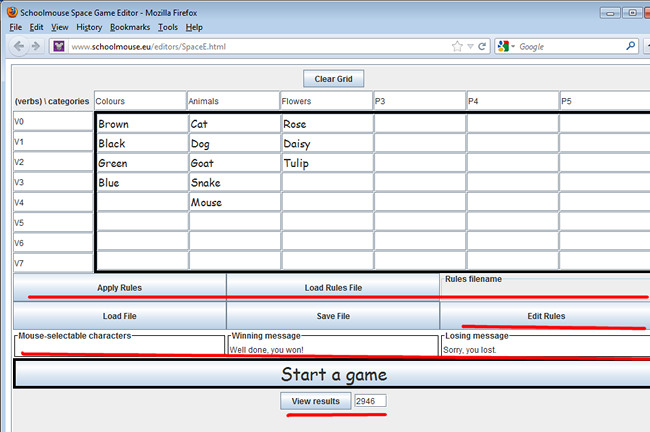Click the View results button
Image resolution: width=650 pixels, height=432 pixels.
point(315,401)
